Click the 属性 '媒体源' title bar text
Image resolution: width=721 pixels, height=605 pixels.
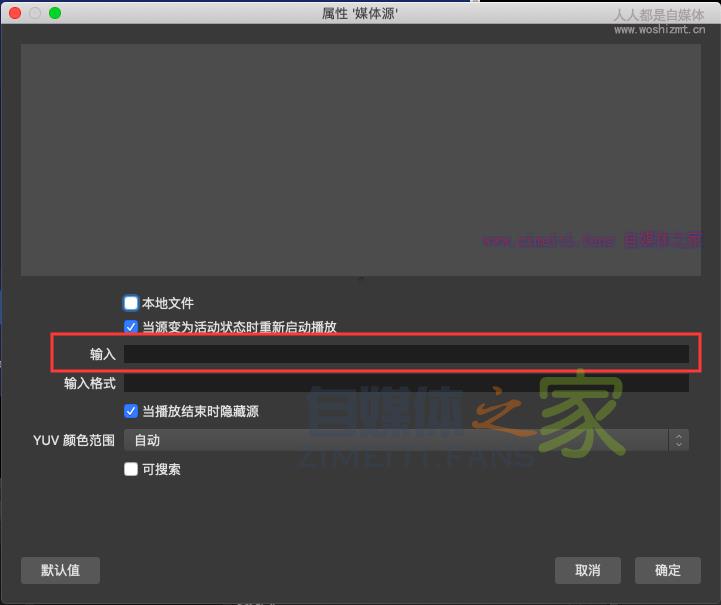[x=360, y=13]
